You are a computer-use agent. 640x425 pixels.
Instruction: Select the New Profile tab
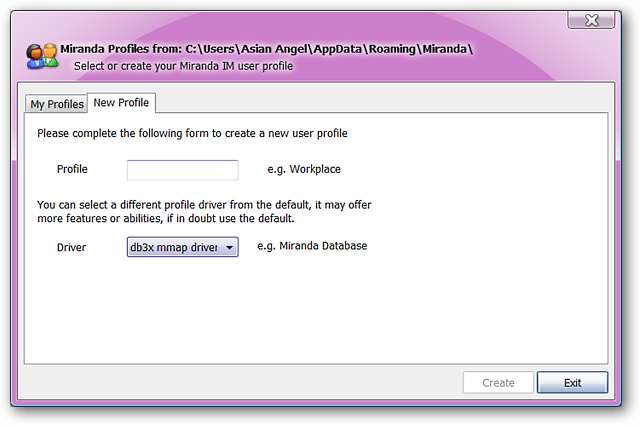[121, 103]
